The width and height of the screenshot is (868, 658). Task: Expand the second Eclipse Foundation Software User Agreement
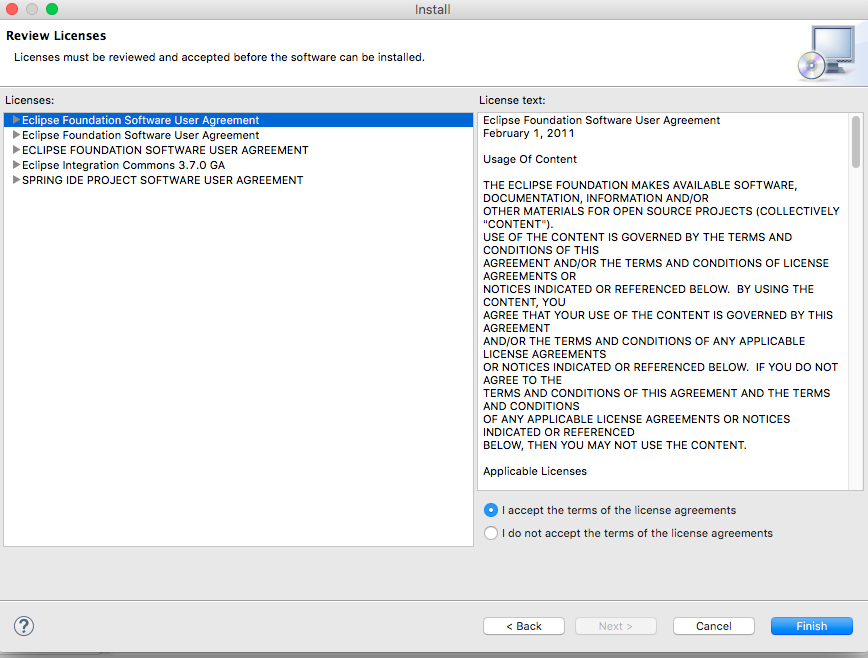(x=16, y=135)
